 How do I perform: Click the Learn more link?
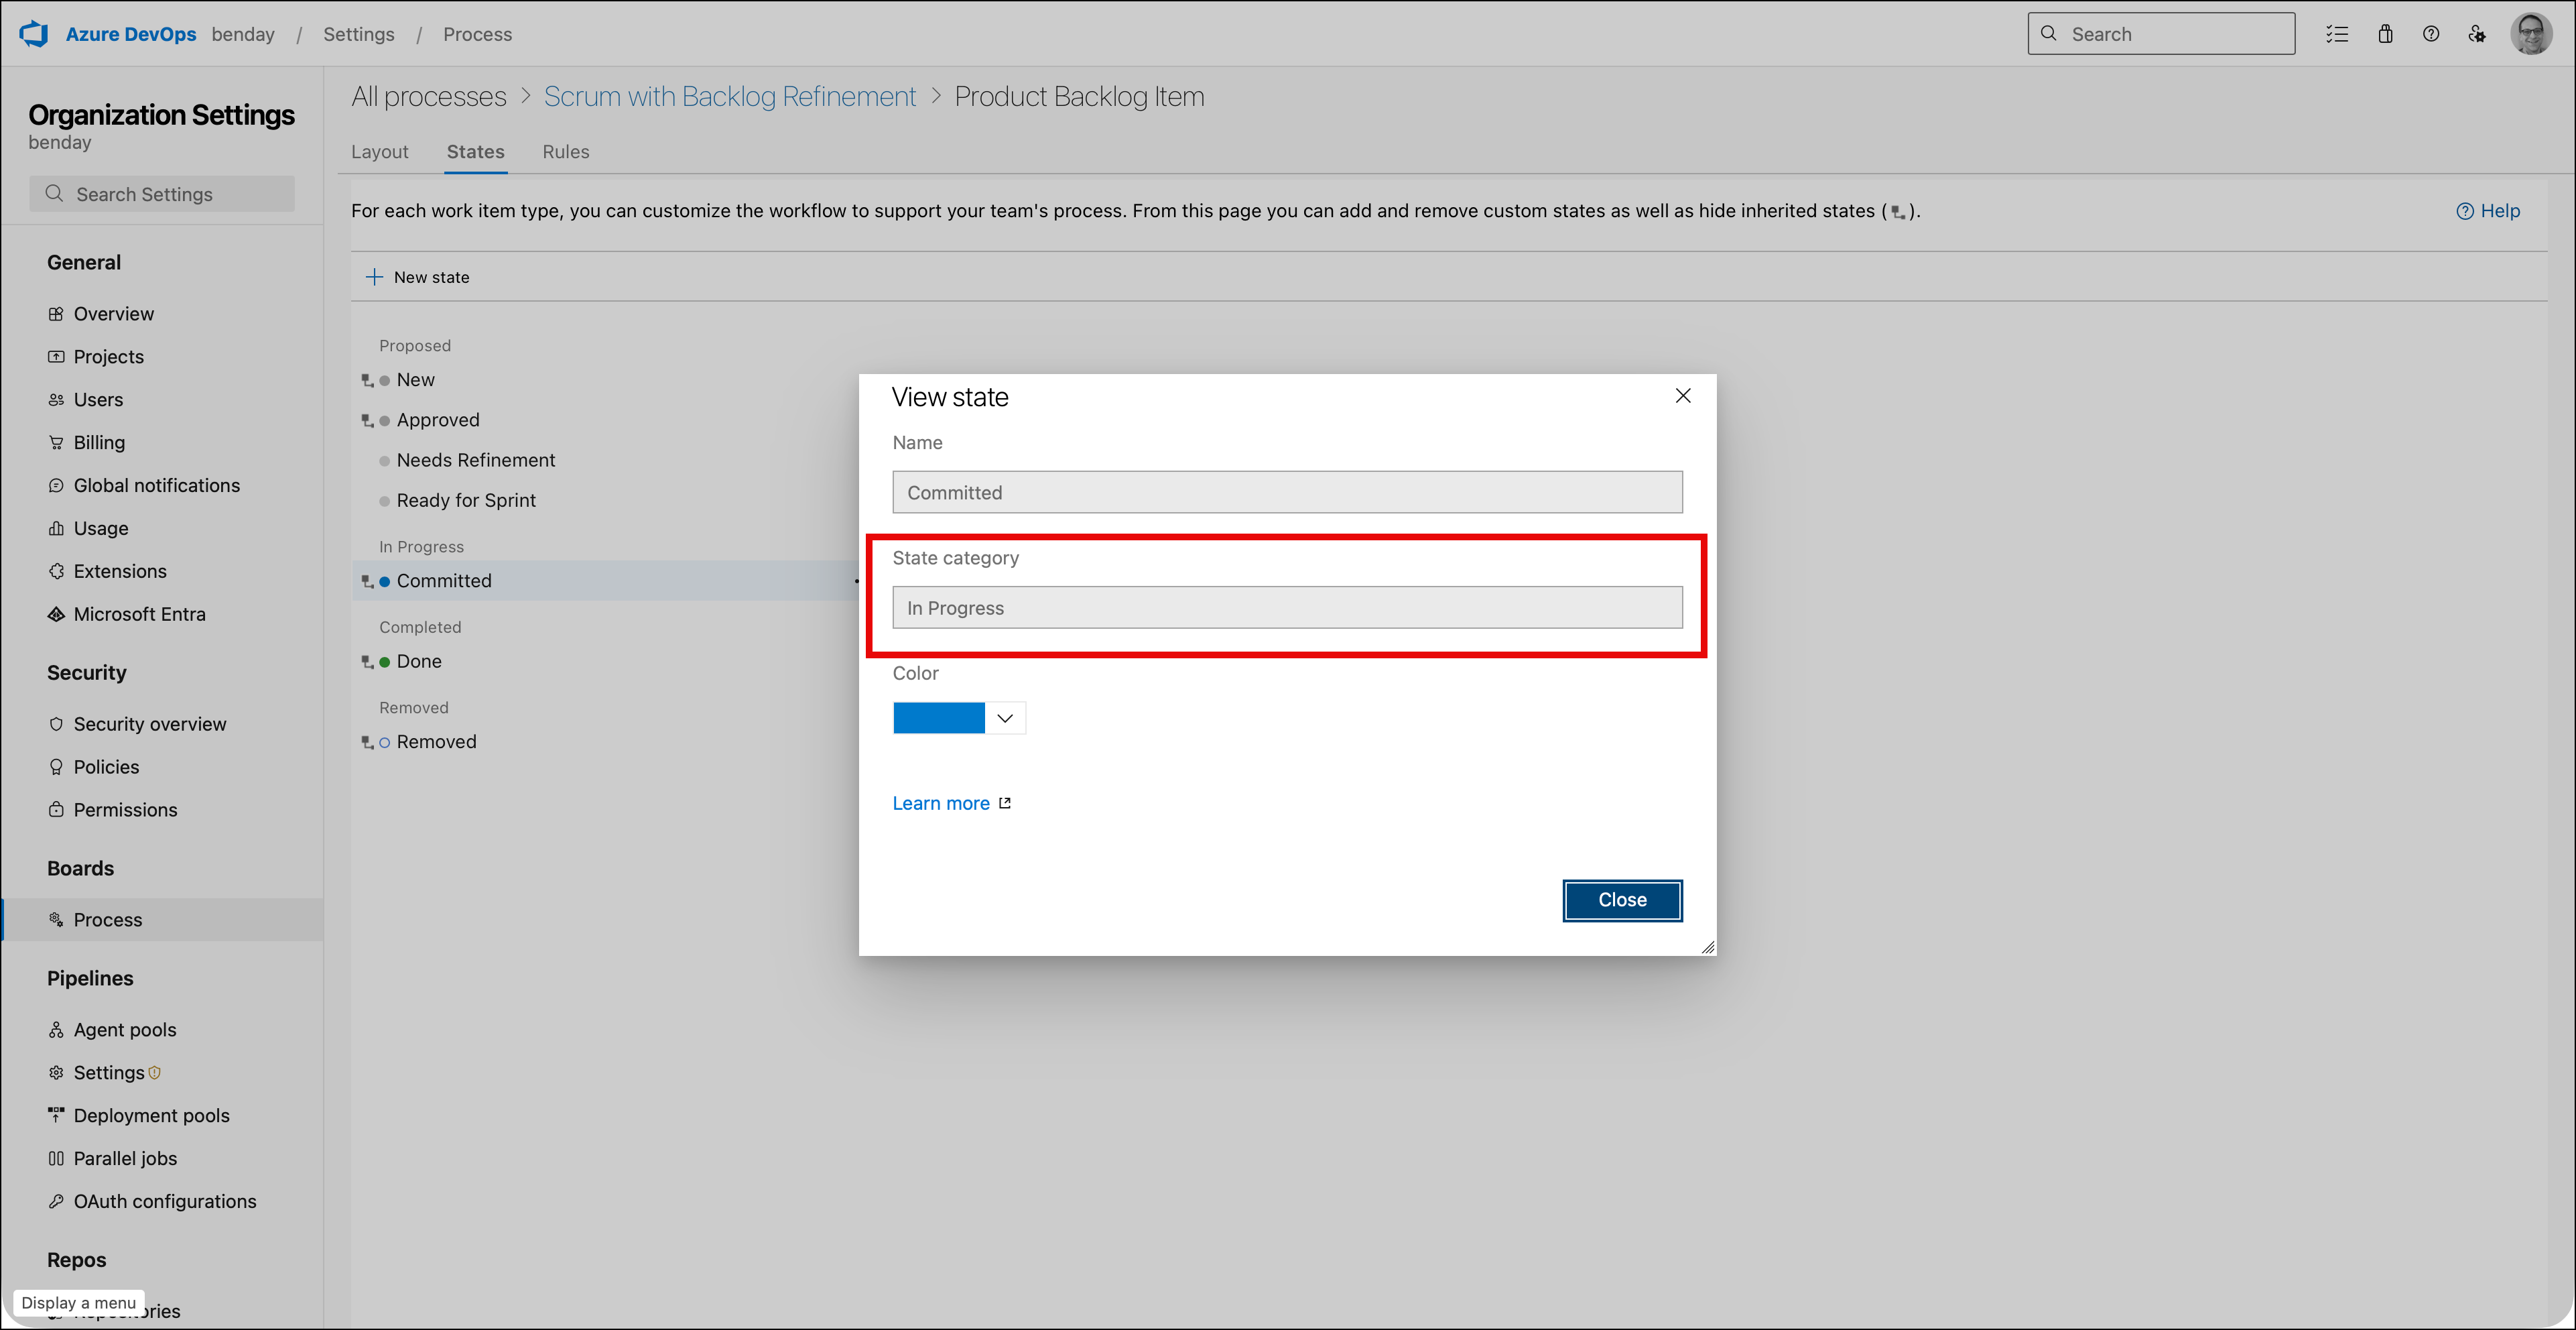[941, 802]
